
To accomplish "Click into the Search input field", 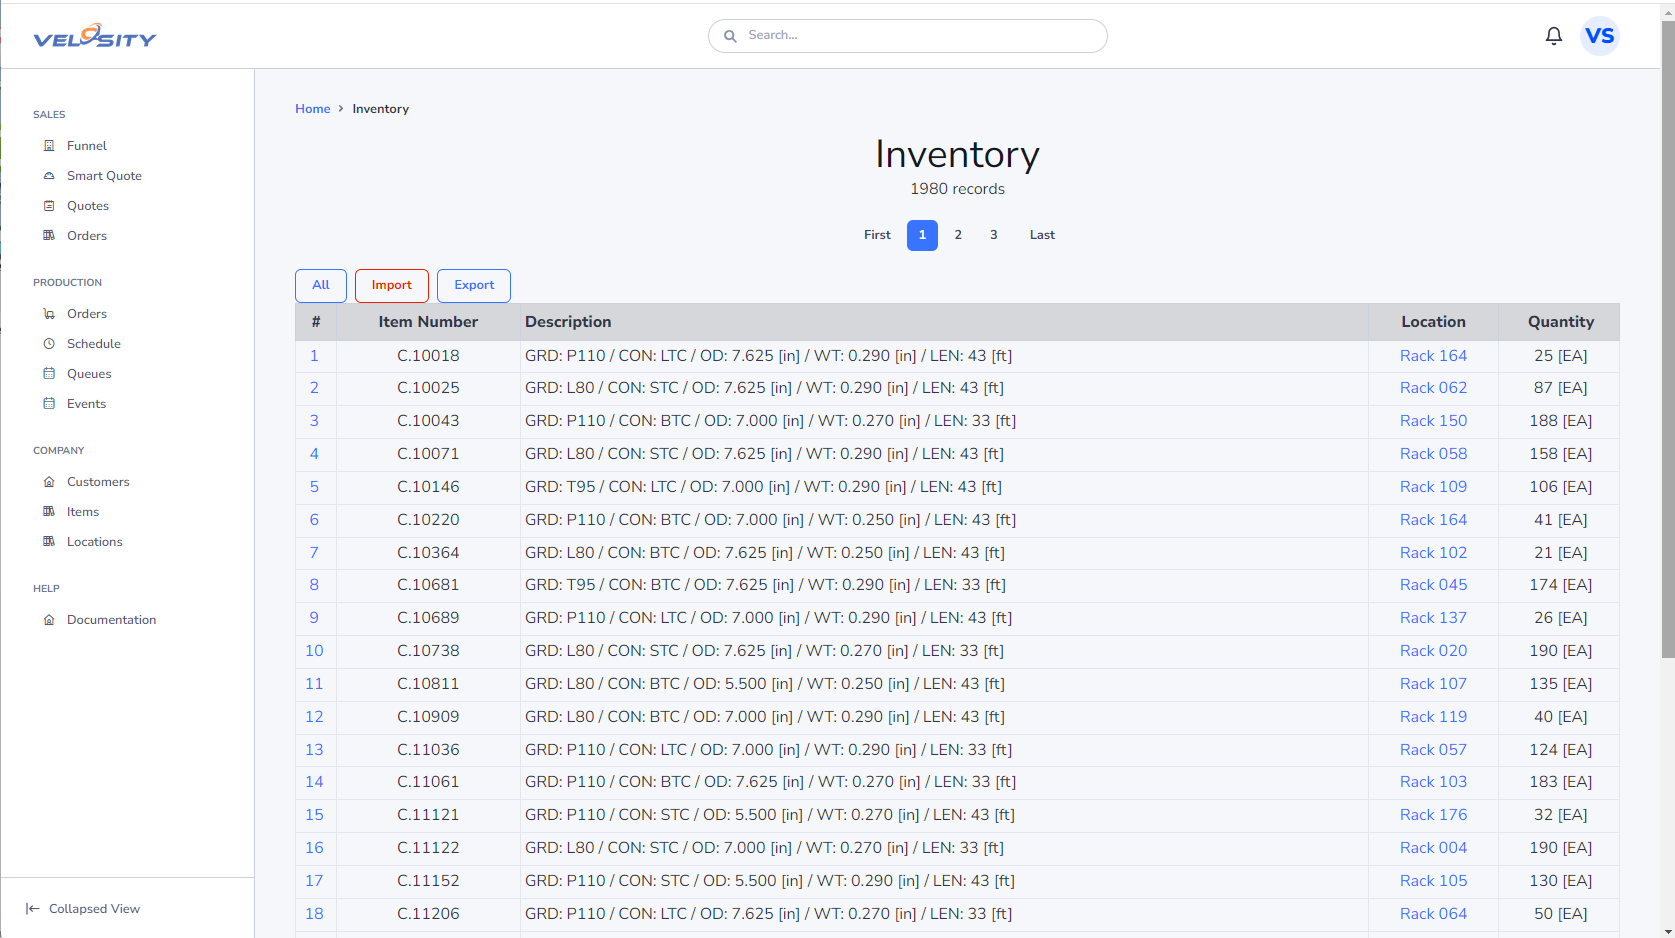I will [920, 36].
